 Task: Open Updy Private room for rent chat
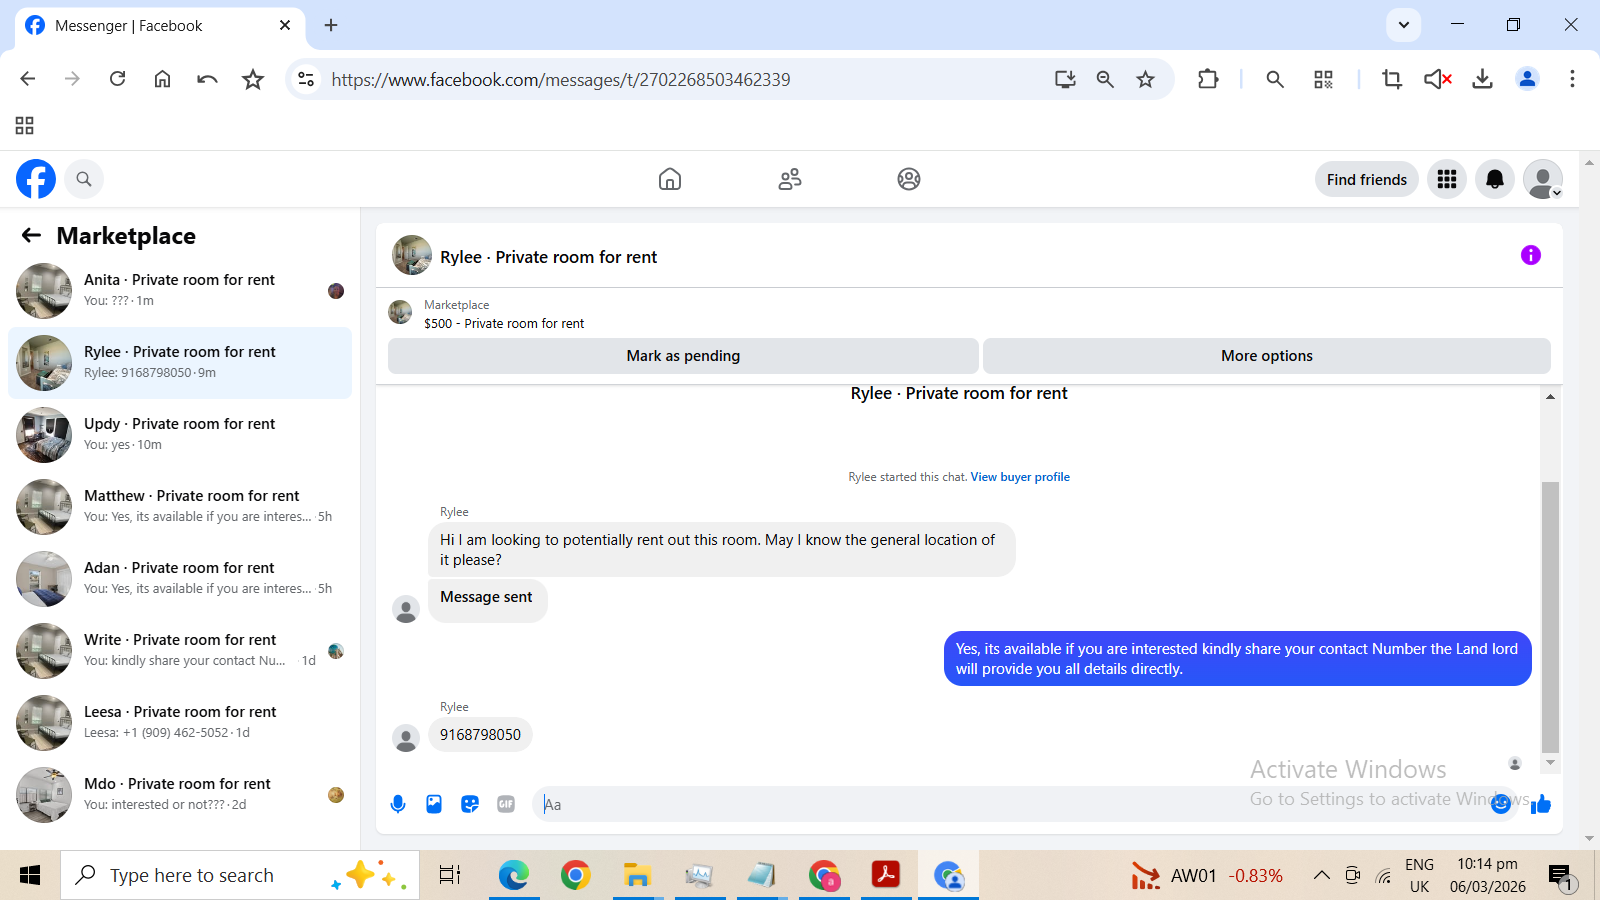(x=180, y=435)
